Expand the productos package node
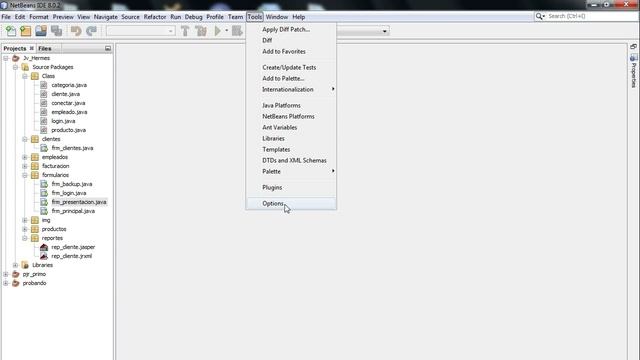 point(24,229)
